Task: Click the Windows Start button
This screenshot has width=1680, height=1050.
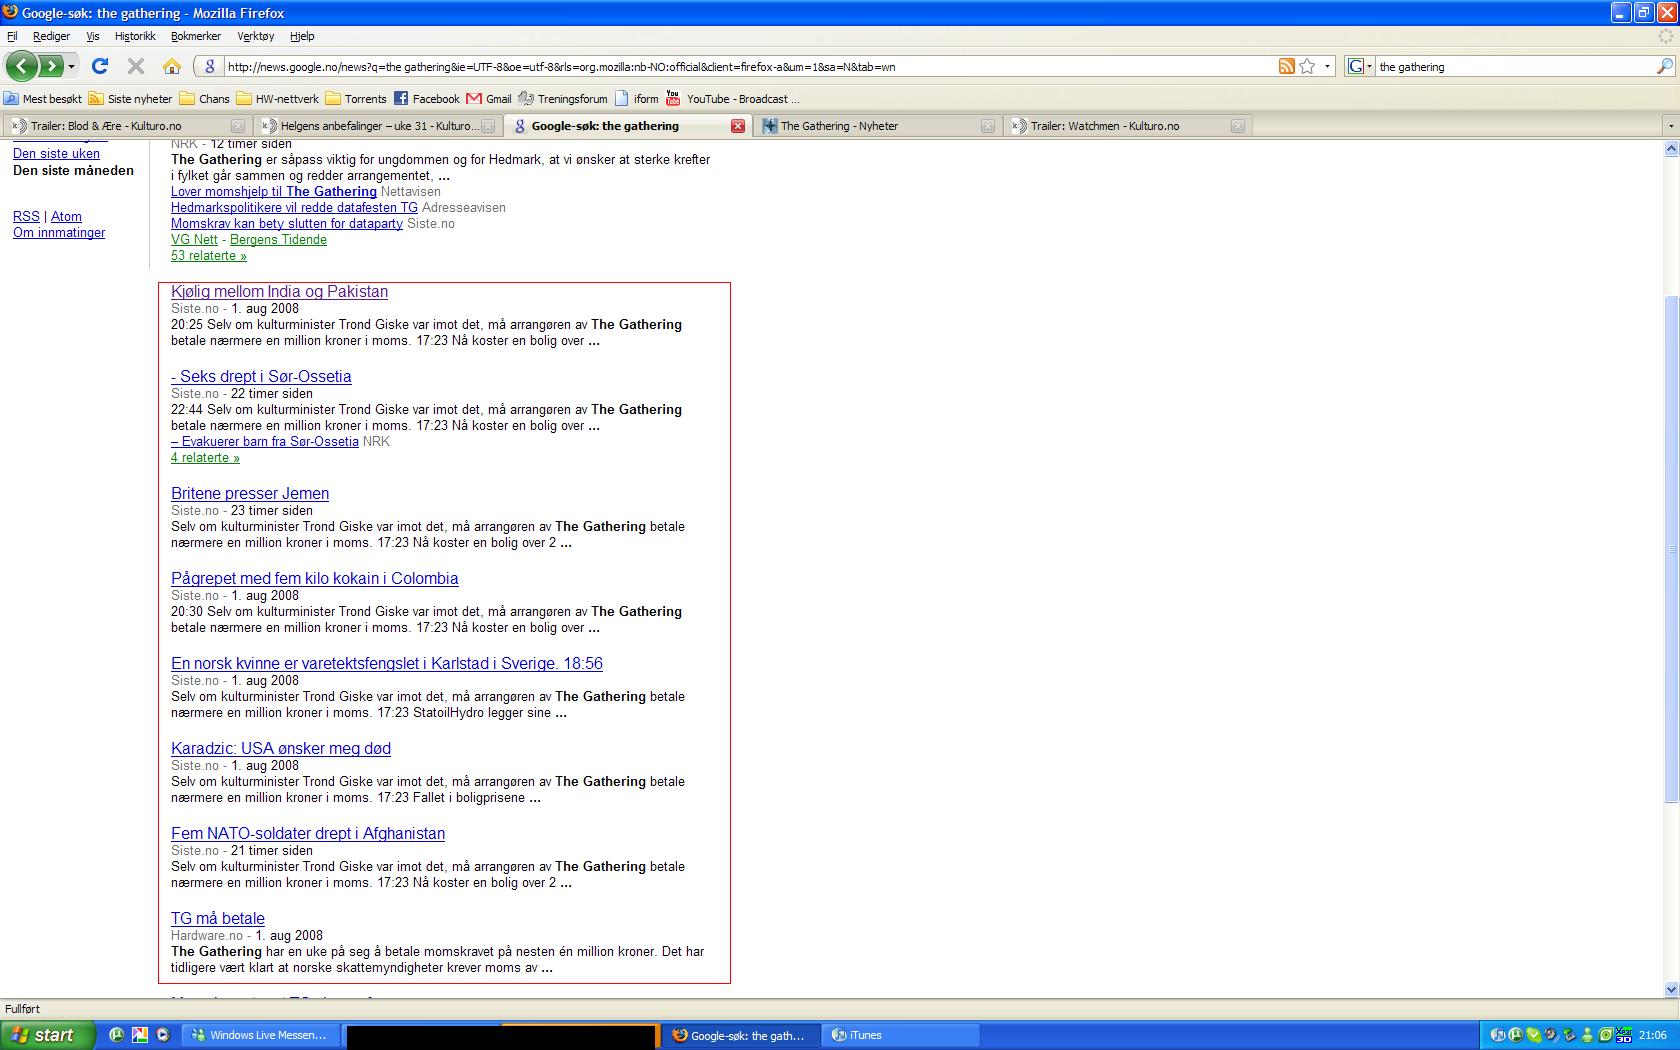Action: click(x=47, y=1035)
